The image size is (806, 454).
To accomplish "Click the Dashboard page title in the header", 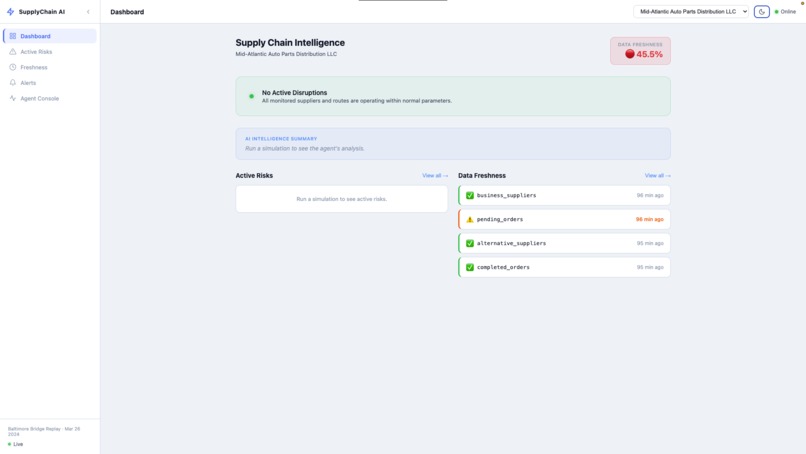I will click(x=127, y=12).
